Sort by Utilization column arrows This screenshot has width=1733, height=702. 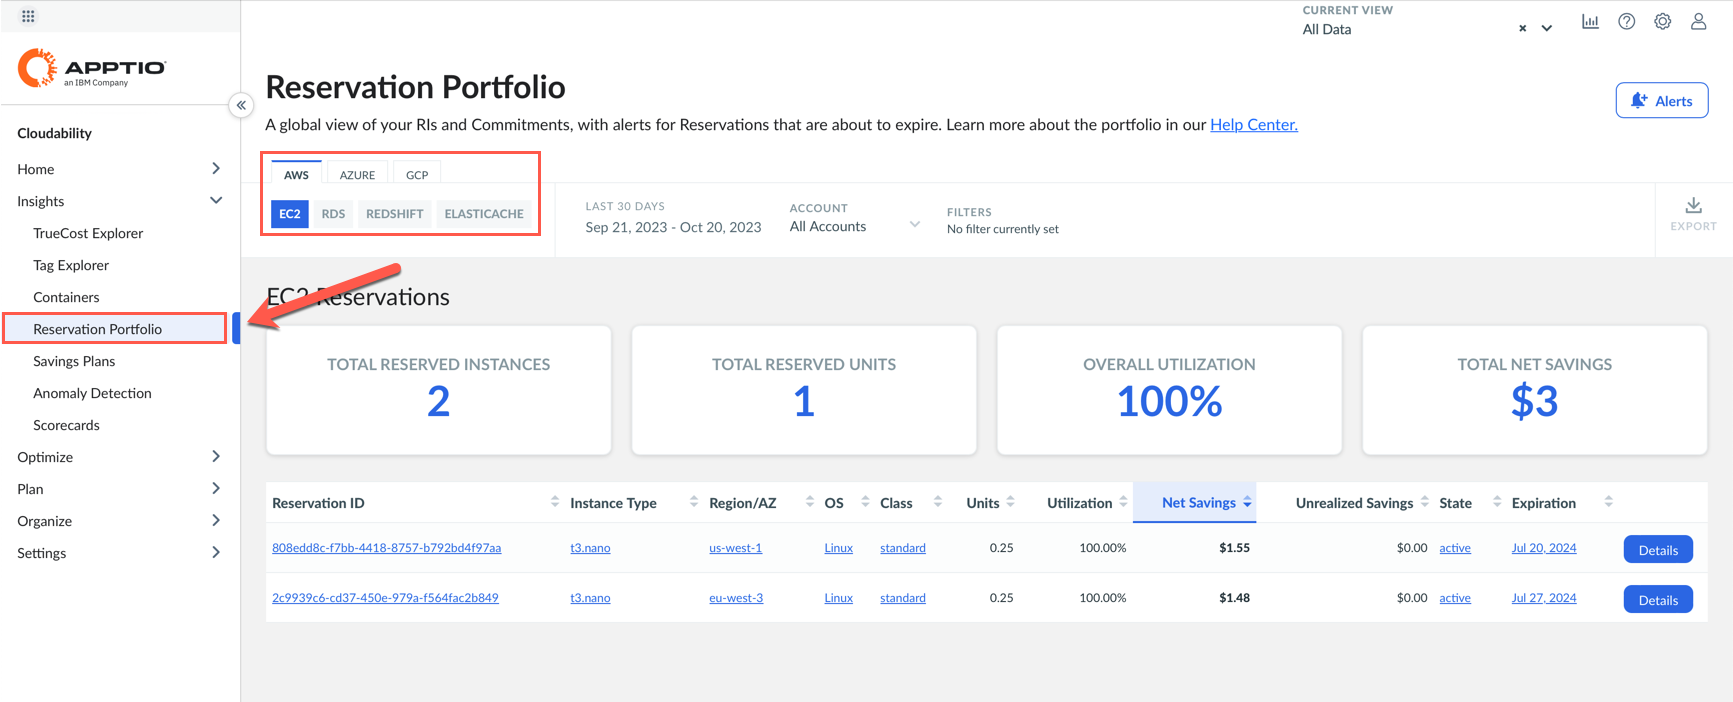coord(1124,502)
